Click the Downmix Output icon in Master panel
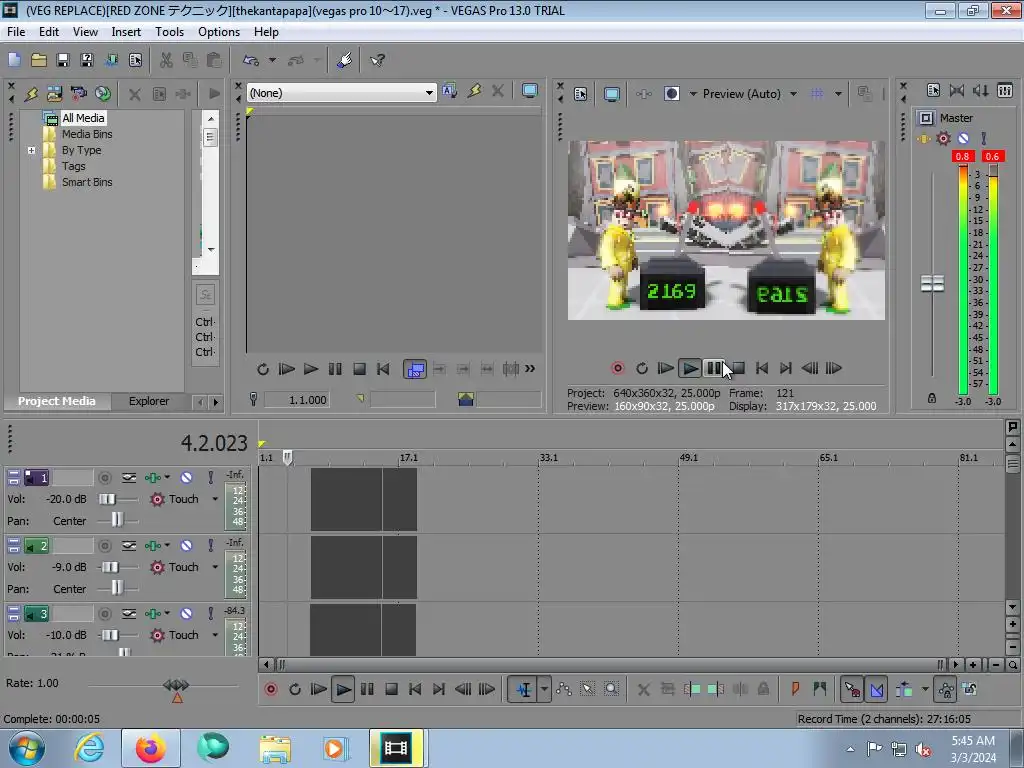This screenshot has width=1024, height=768. [957, 91]
